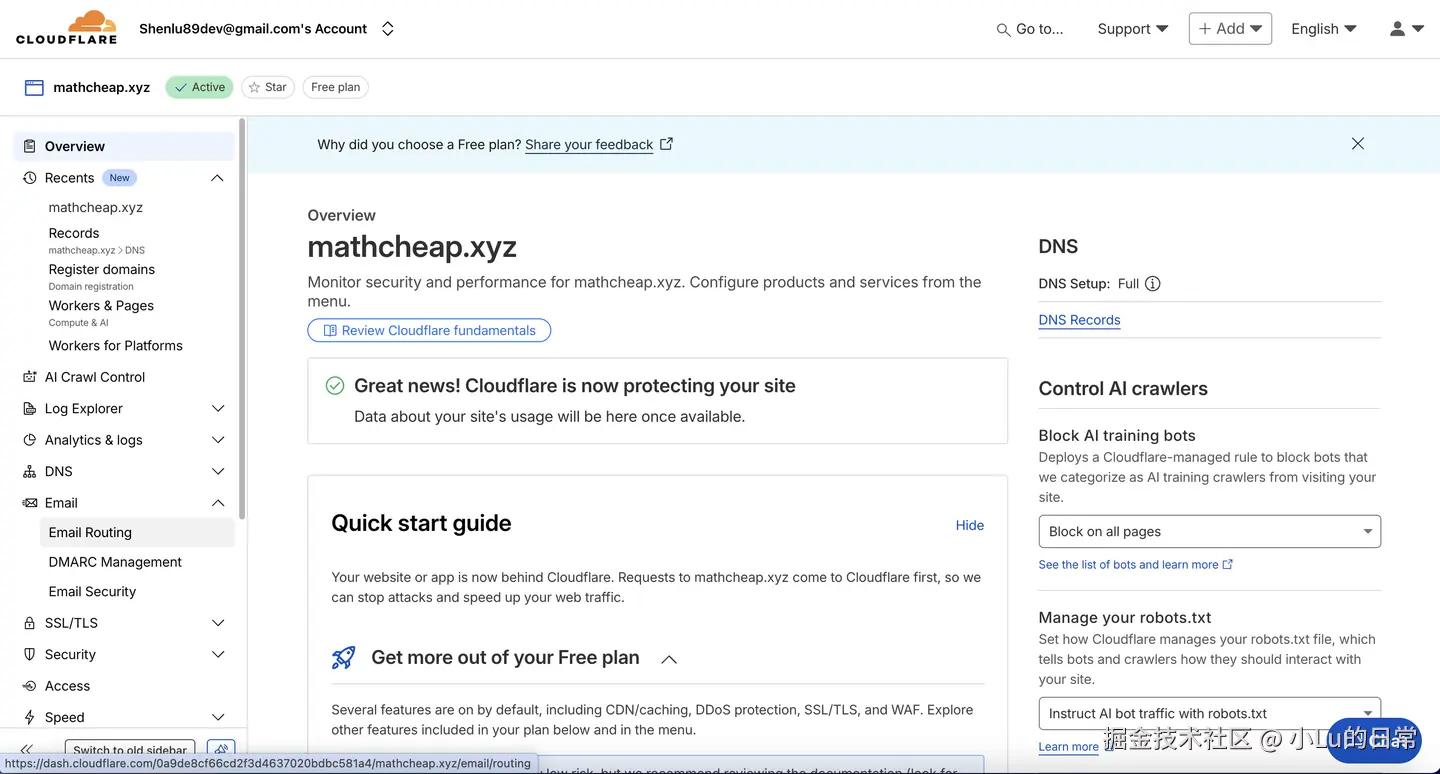Open the Block on all pages dropdown
This screenshot has width=1440, height=774.
[x=1209, y=532]
